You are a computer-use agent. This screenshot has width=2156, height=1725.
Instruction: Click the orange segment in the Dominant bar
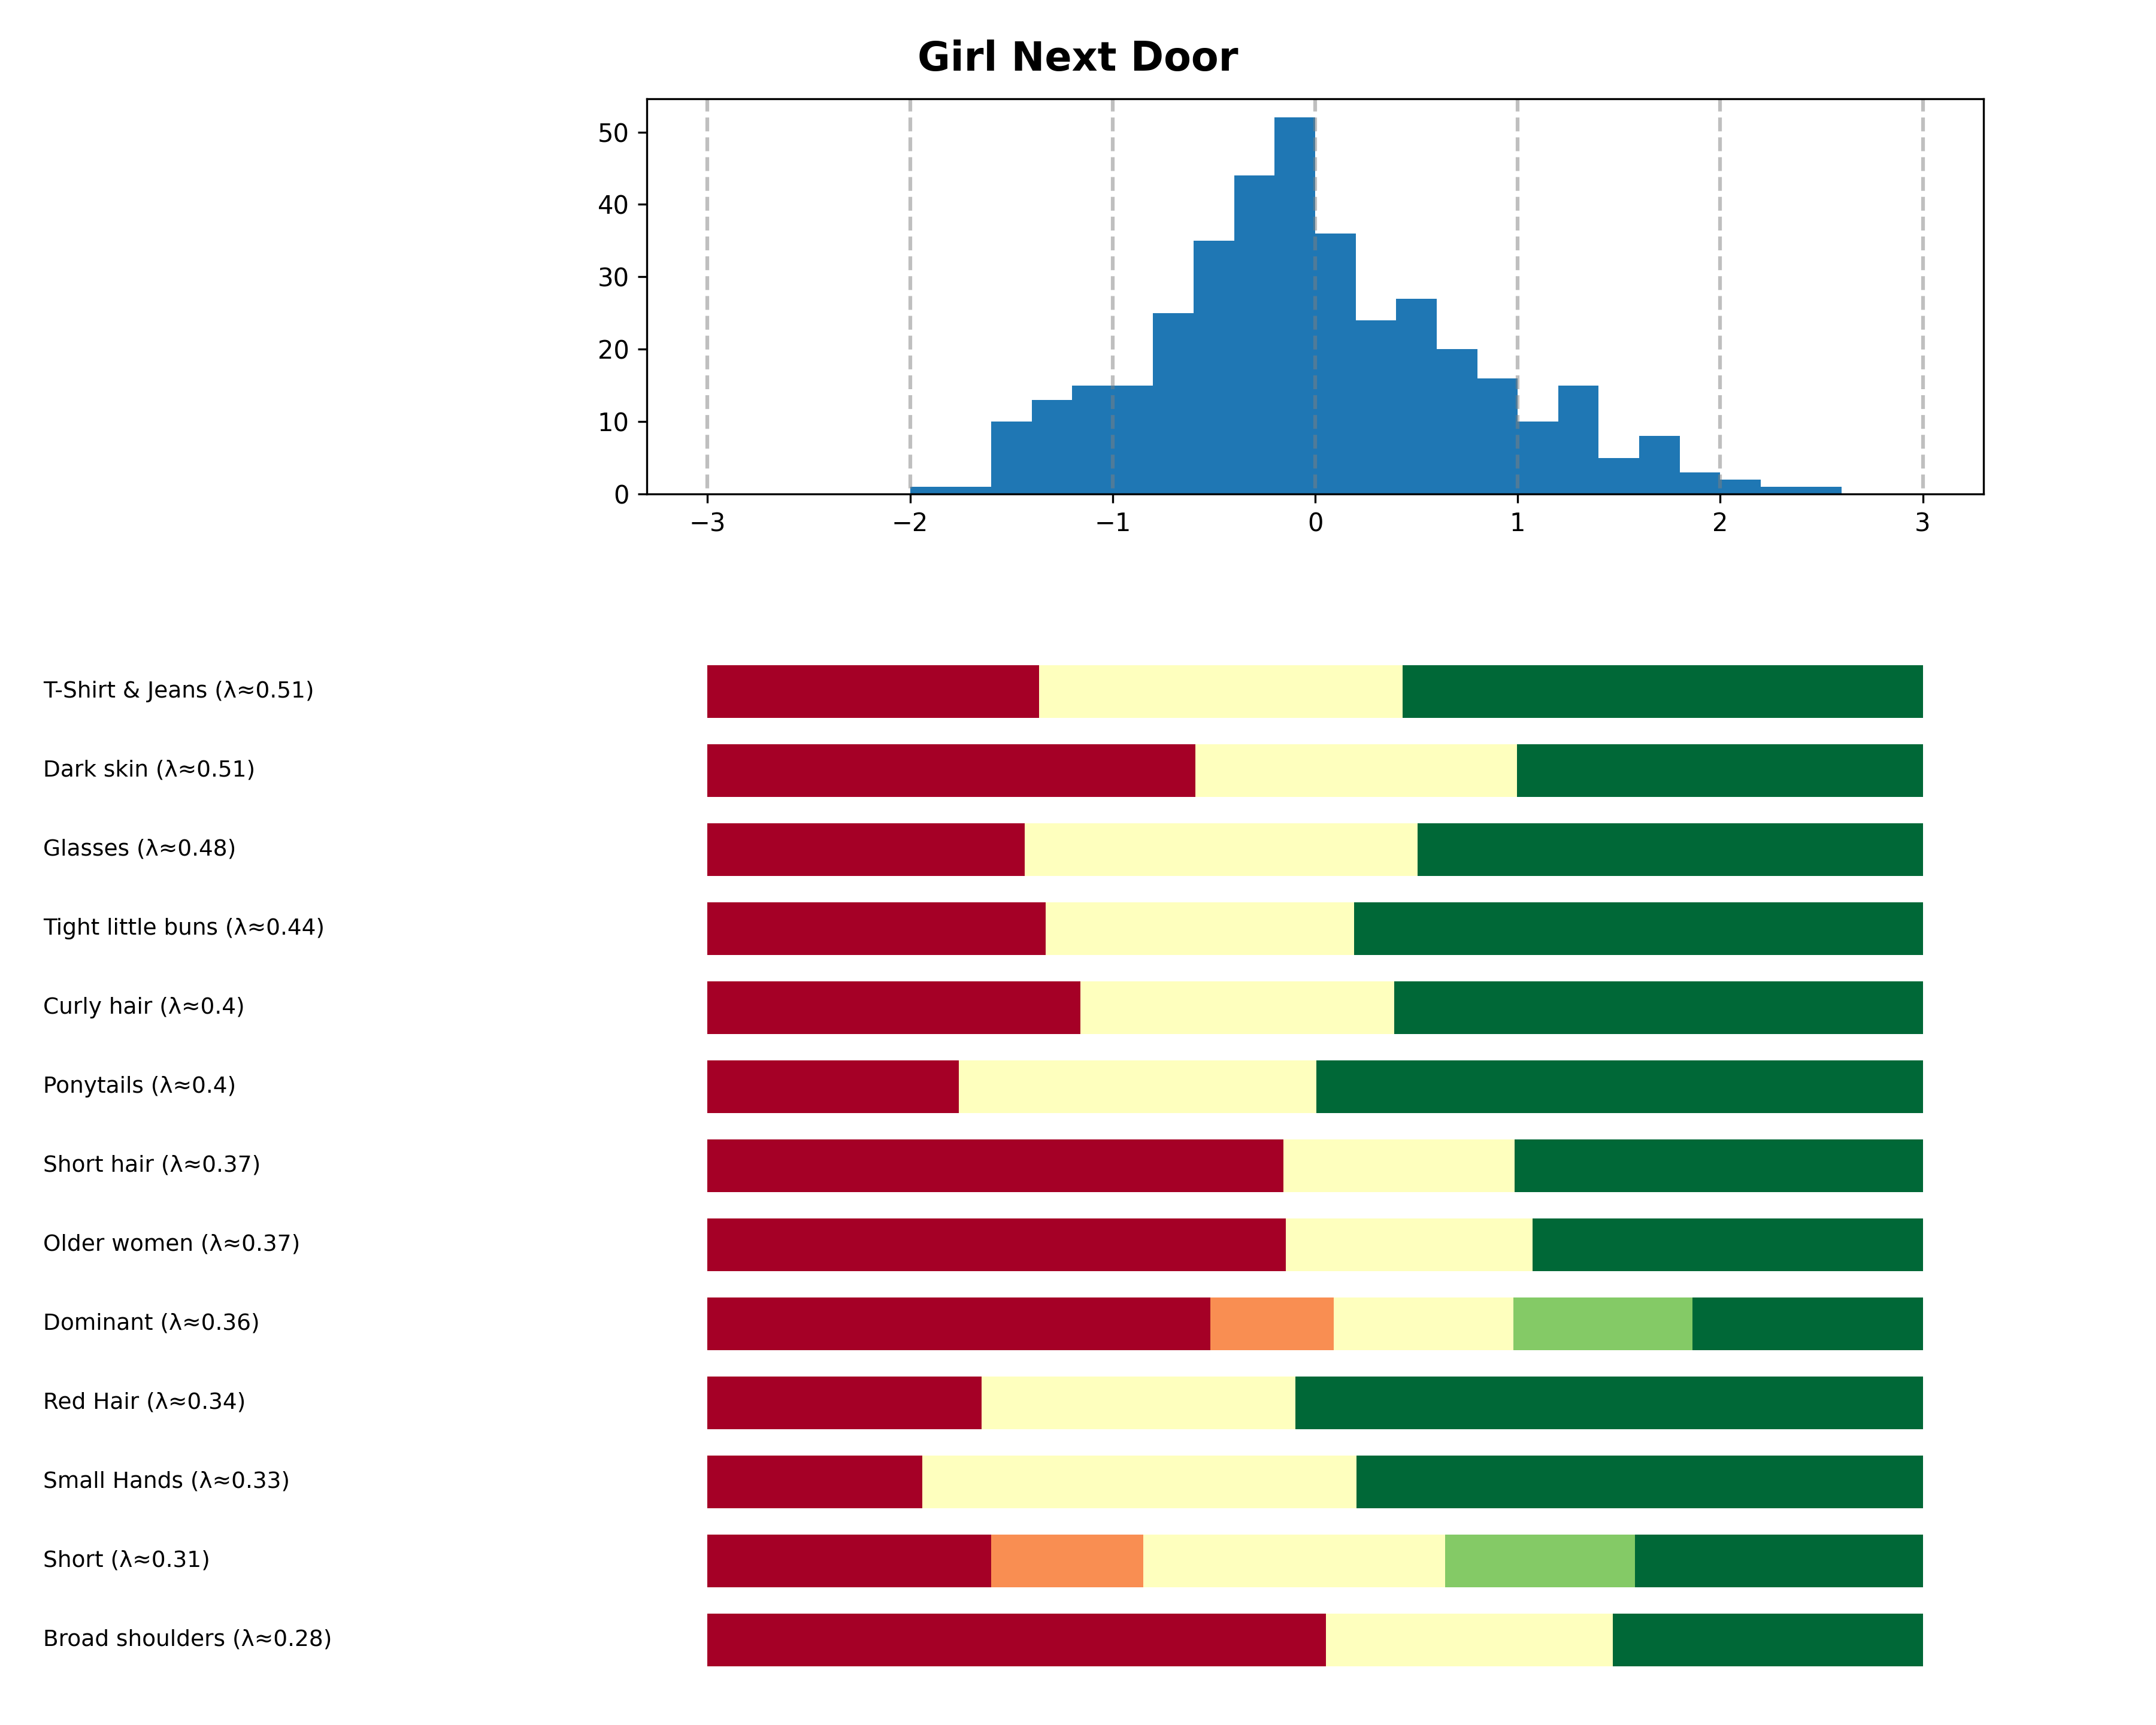(1271, 1323)
